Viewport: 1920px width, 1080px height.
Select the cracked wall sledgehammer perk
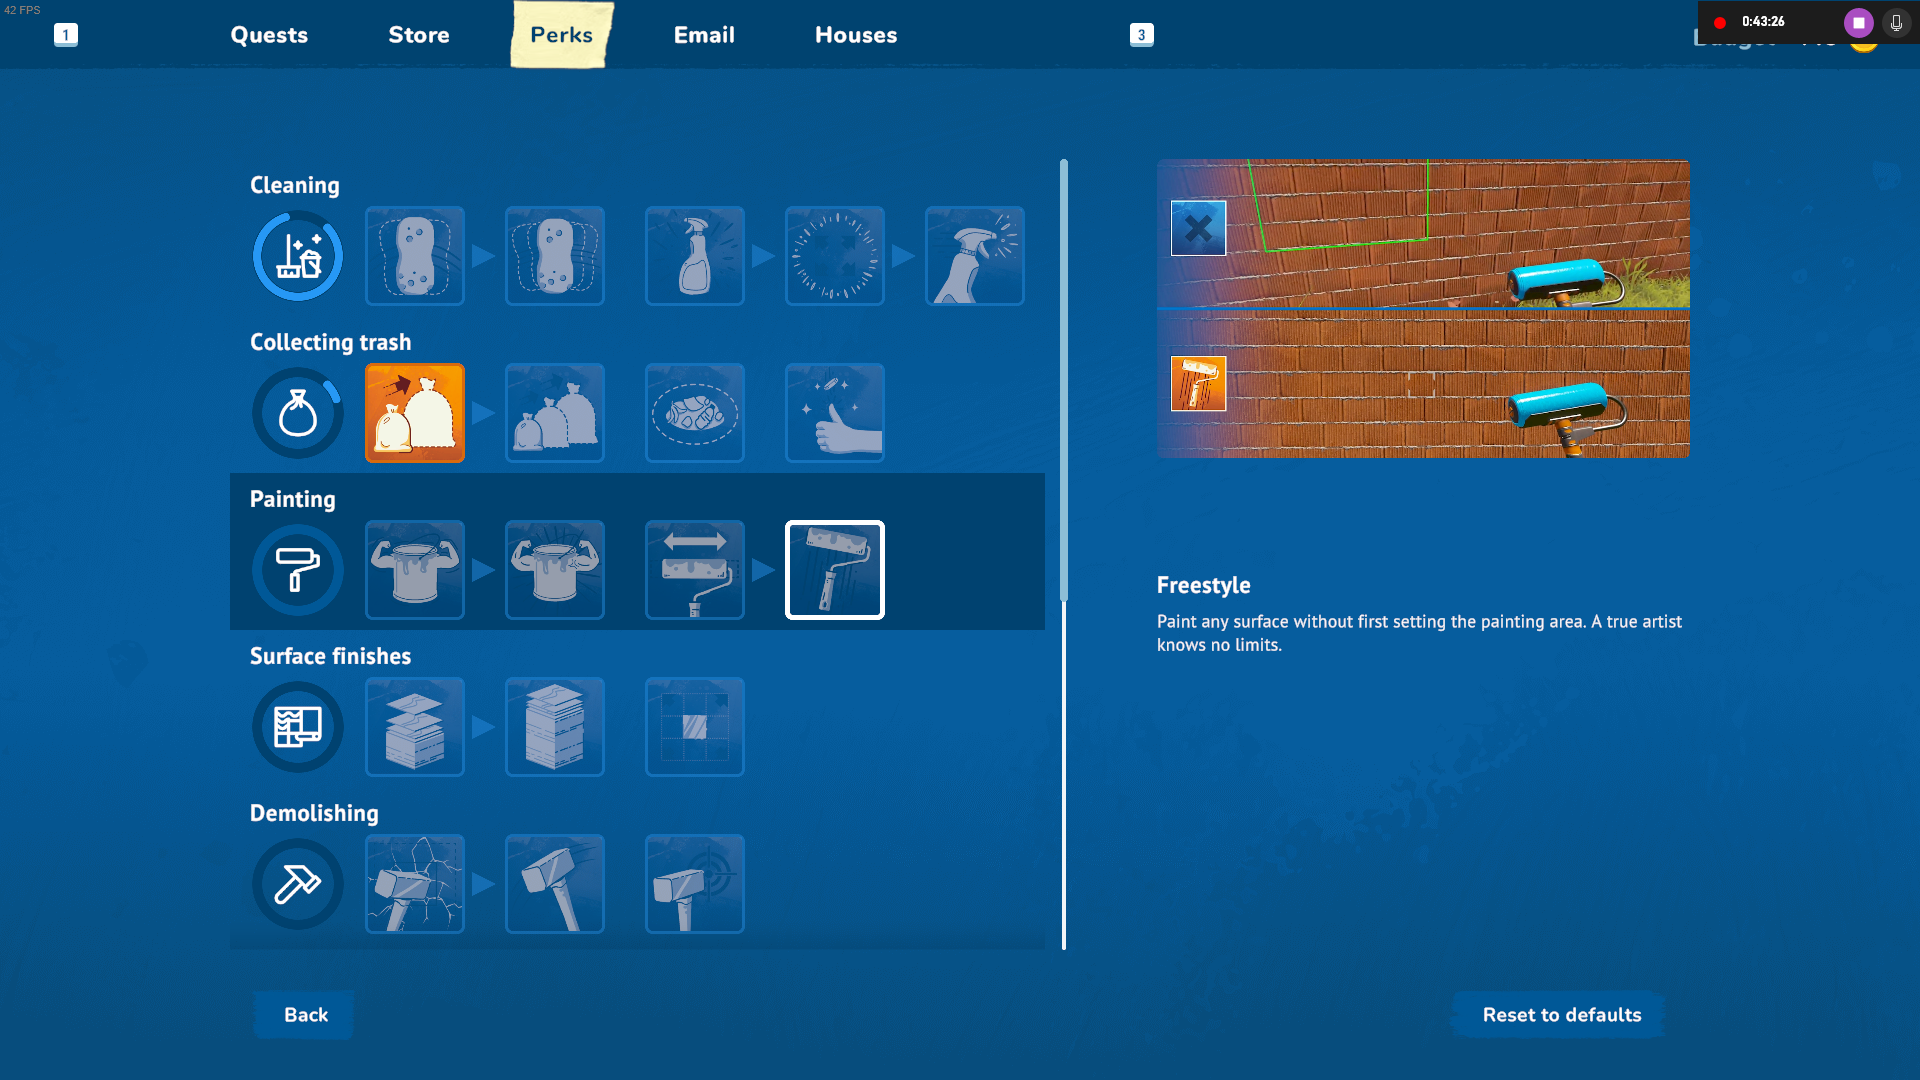[x=415, y=884]
